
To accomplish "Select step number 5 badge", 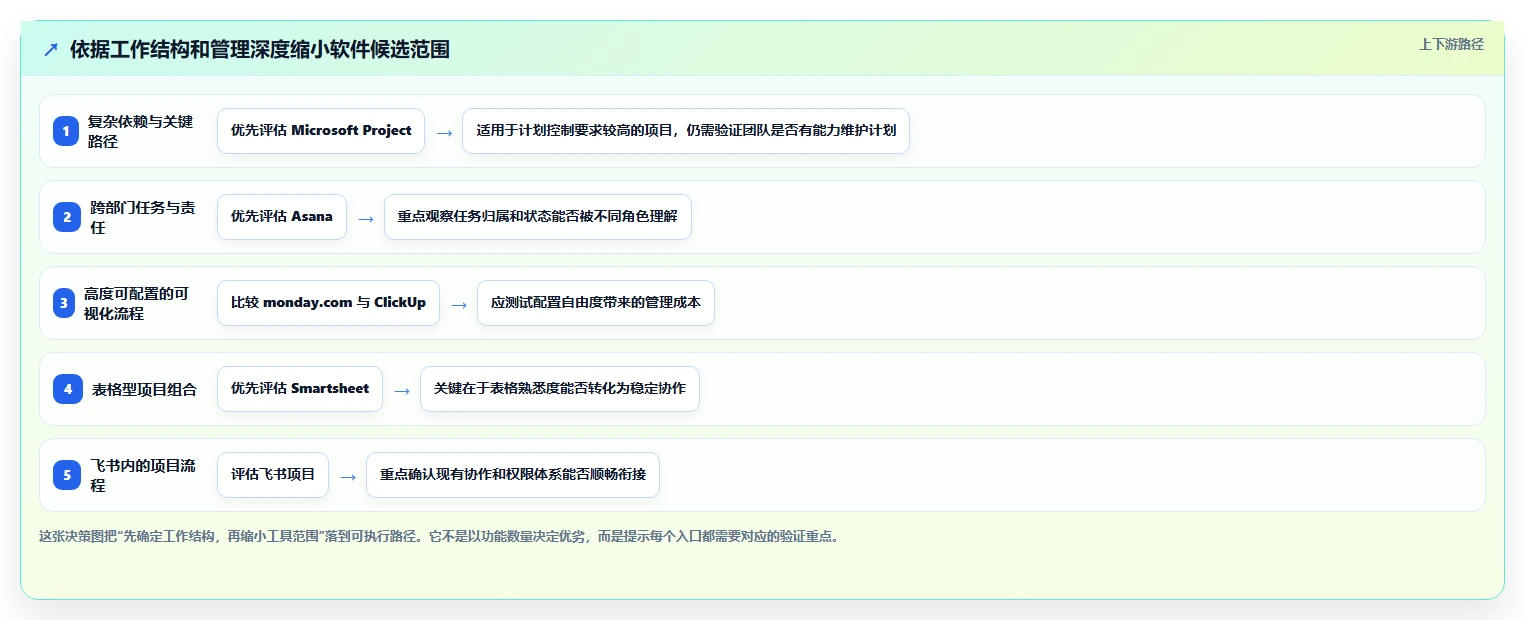I will (67, 475).
